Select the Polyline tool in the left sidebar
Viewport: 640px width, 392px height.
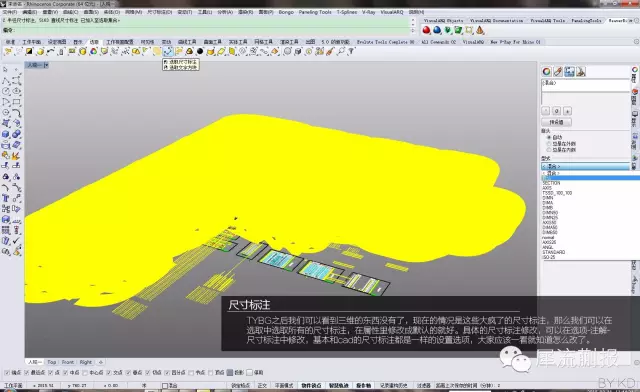click(x=6, y=80)
